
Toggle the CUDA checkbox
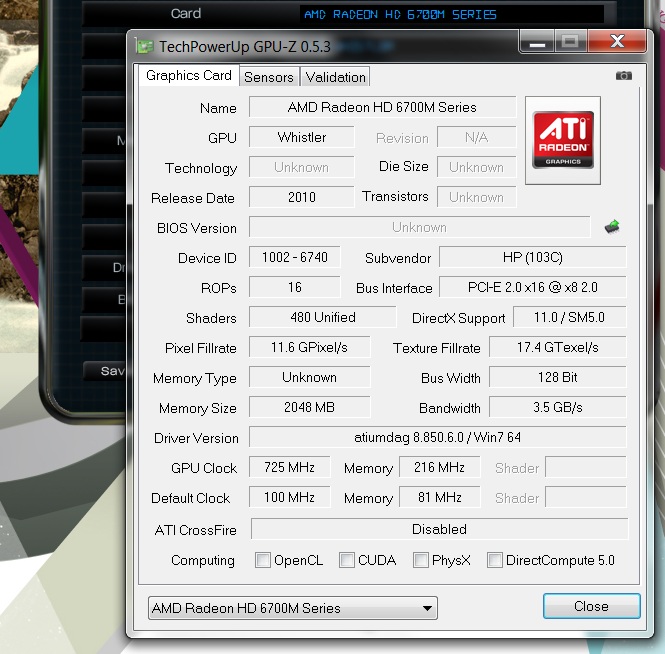[x=347, y=560]
